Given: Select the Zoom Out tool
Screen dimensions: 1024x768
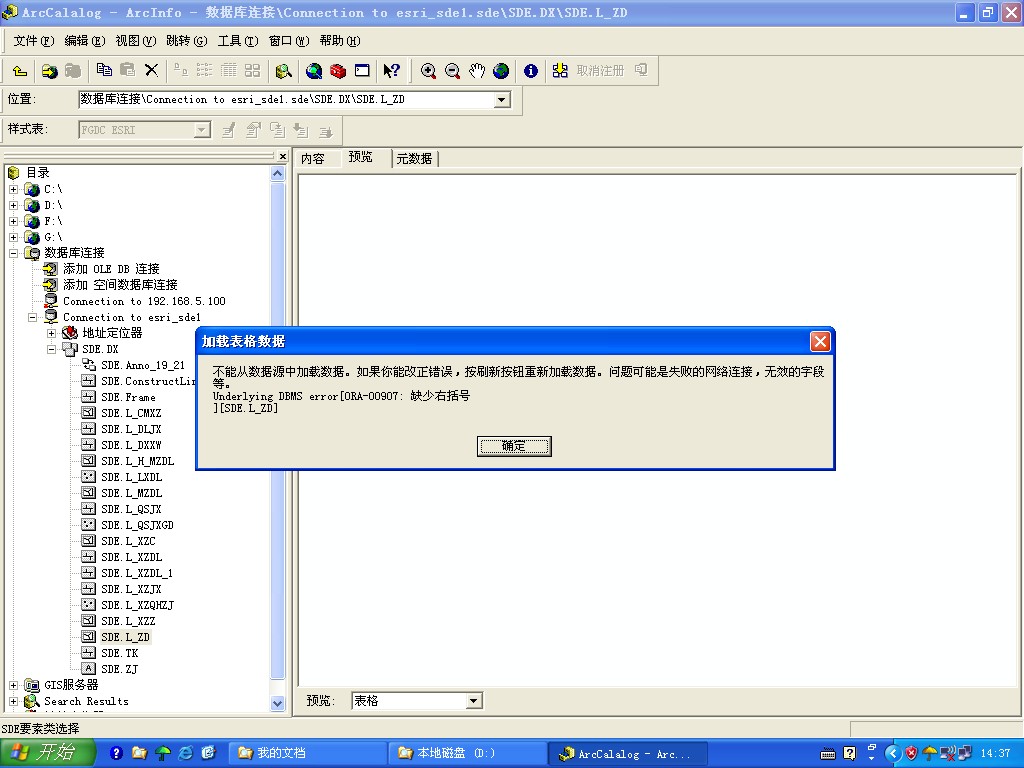Looking at the screenshot, I should tap(452, 71).
